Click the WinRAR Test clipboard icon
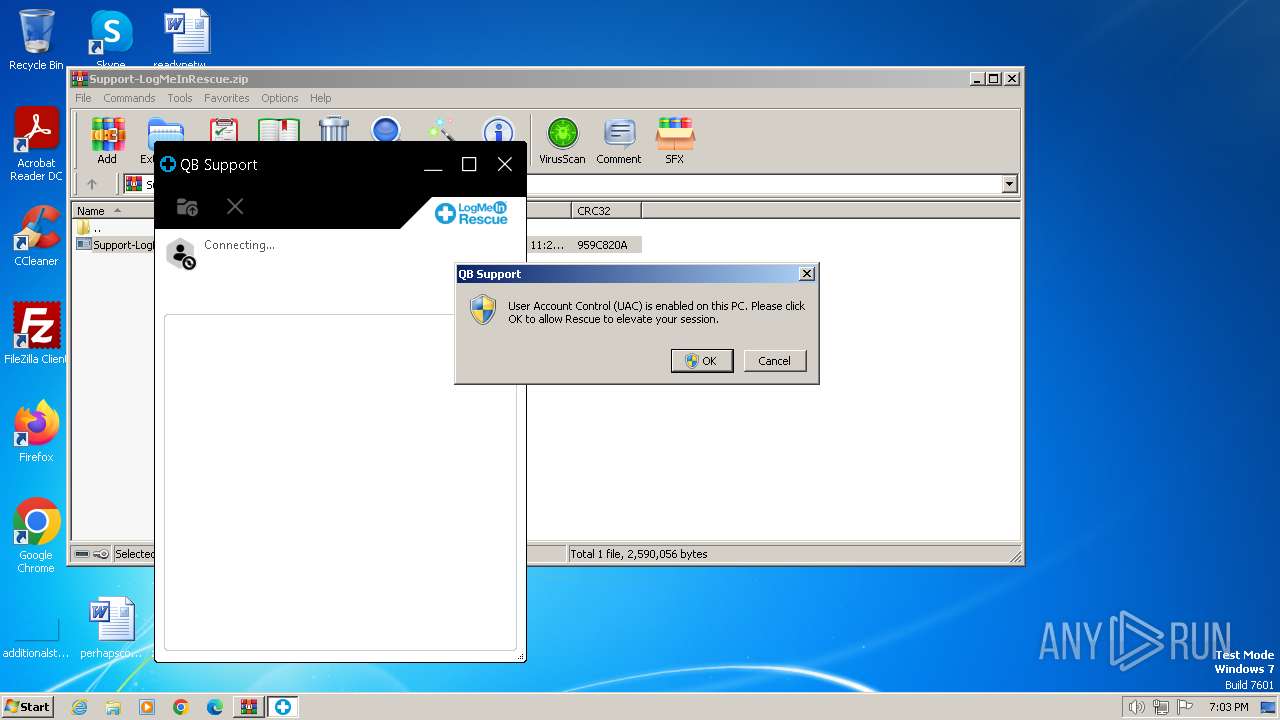 (x=223, y=130)
